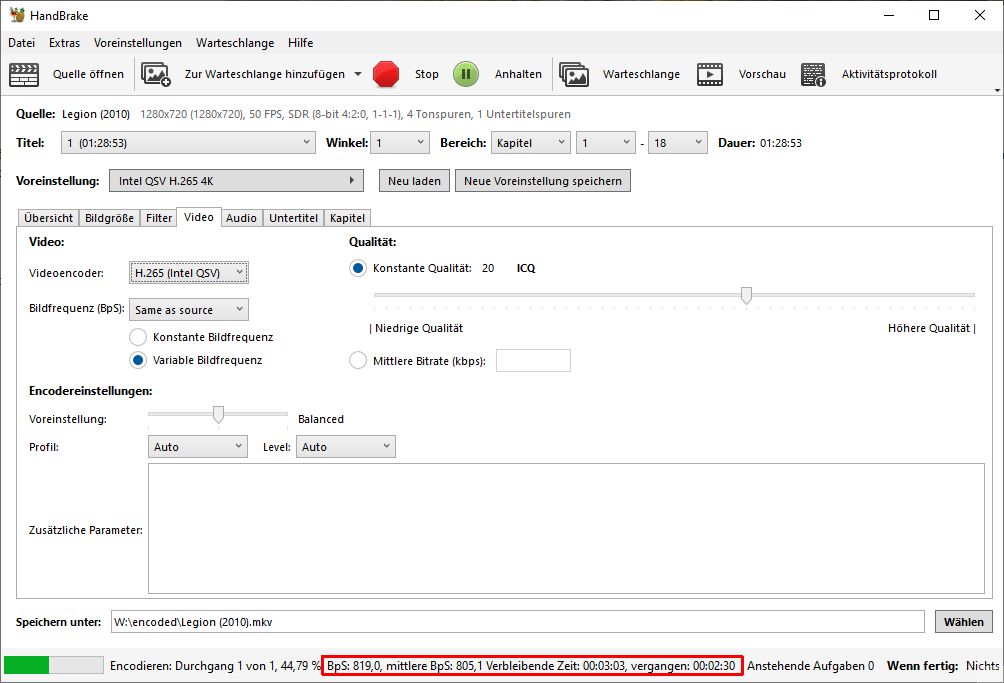Switch to the Untertitel tab
This screenshot has width=1004, height=683.
coord(293,218)
